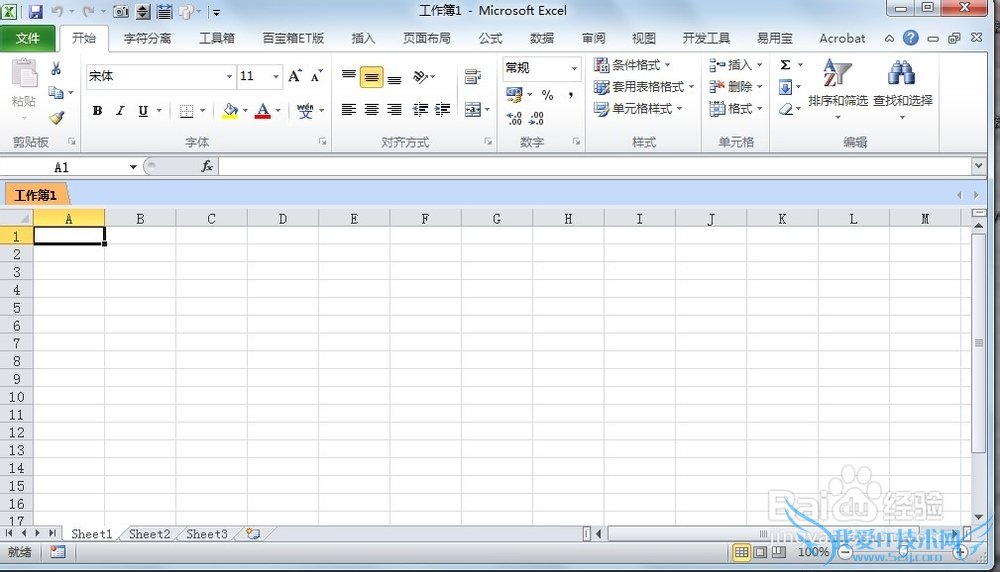1000x572 pixels.
Task: Open Find and Select (查找和选择) binoculars
Action: (902, 88)
